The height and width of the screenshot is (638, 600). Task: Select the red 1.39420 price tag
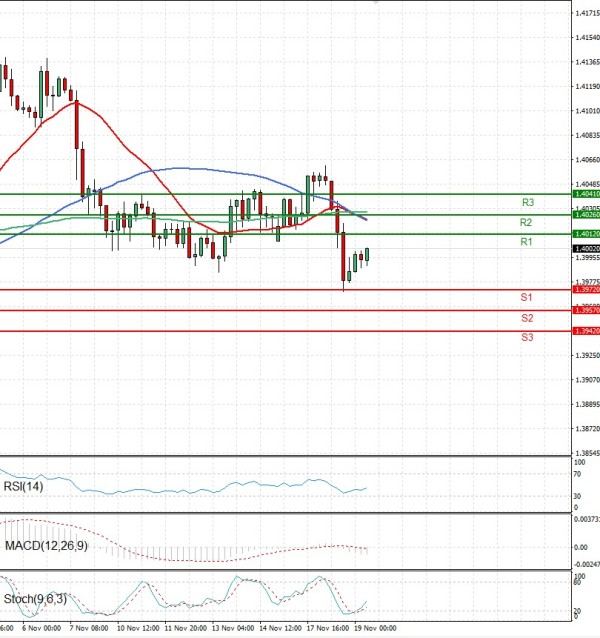coord(586,331)
